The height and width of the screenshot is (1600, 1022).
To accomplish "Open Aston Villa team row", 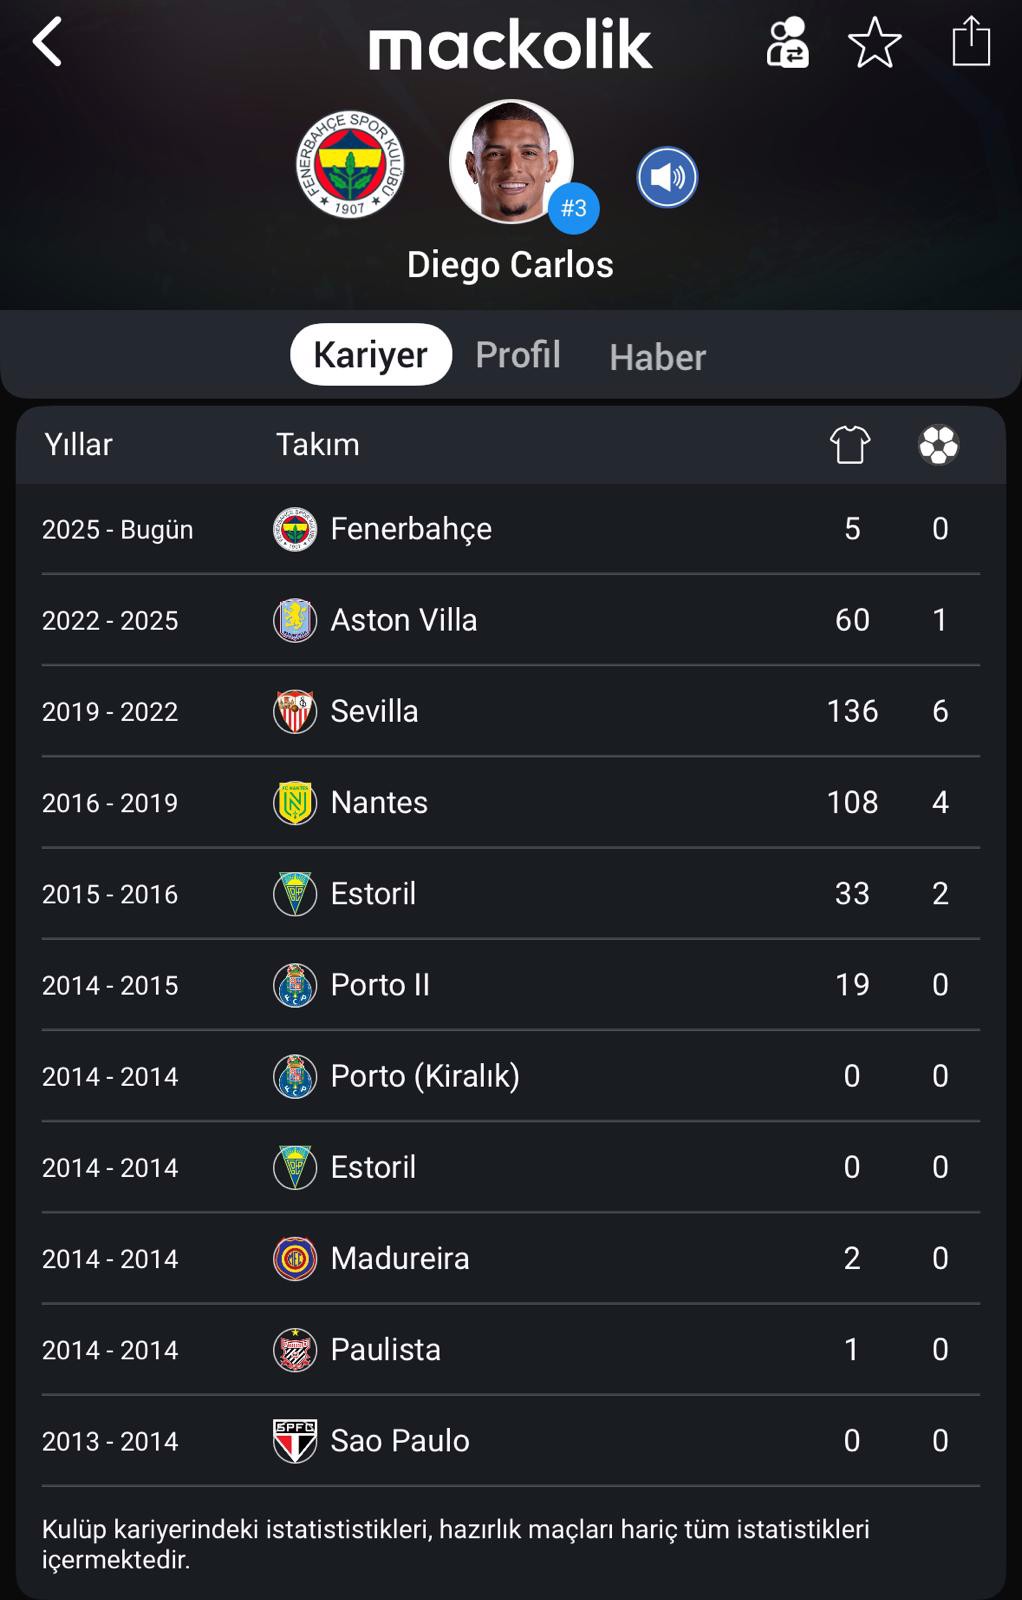I will [511, 620].
